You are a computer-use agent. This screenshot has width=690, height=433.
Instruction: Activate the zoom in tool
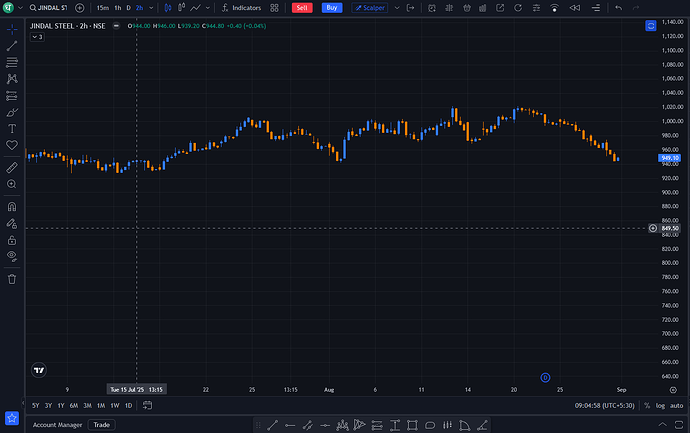[12, 184]
